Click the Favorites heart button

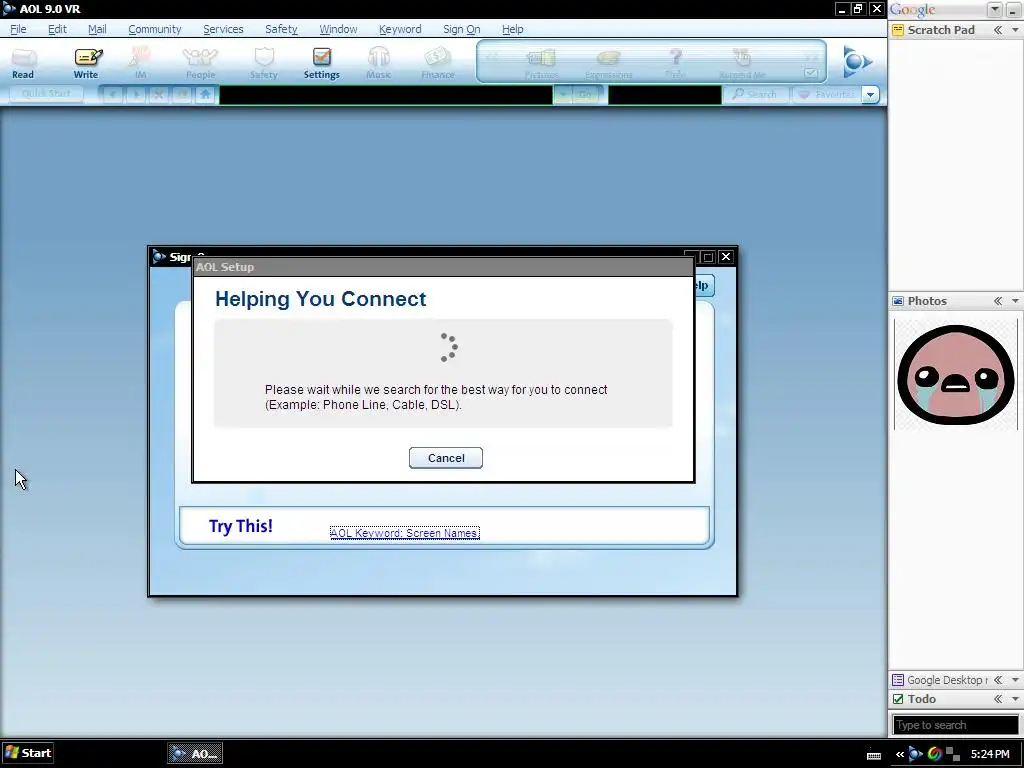point(827,95)
